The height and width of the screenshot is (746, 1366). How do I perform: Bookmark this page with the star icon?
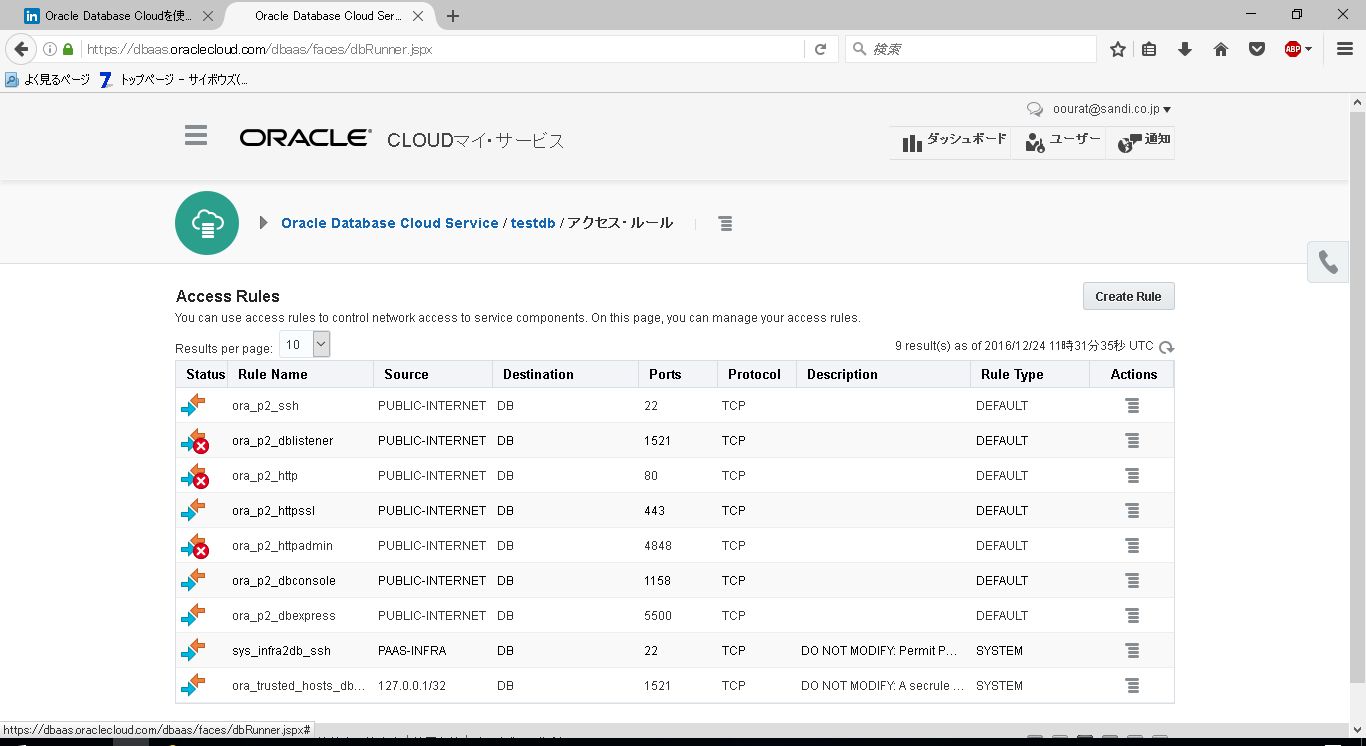1118,49
